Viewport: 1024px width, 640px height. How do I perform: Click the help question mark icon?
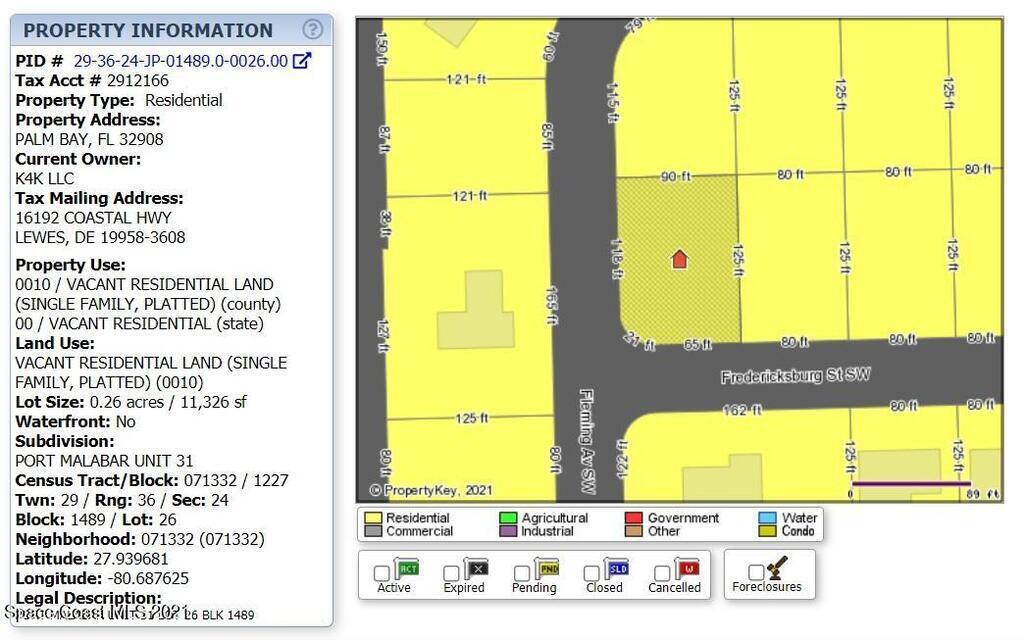click(313, 30)
